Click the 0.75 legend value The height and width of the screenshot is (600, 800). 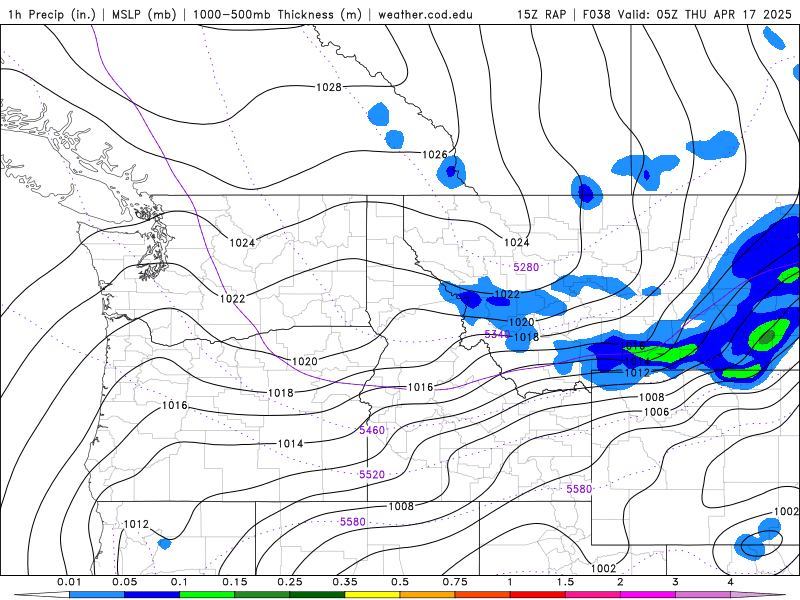[455, 582]
